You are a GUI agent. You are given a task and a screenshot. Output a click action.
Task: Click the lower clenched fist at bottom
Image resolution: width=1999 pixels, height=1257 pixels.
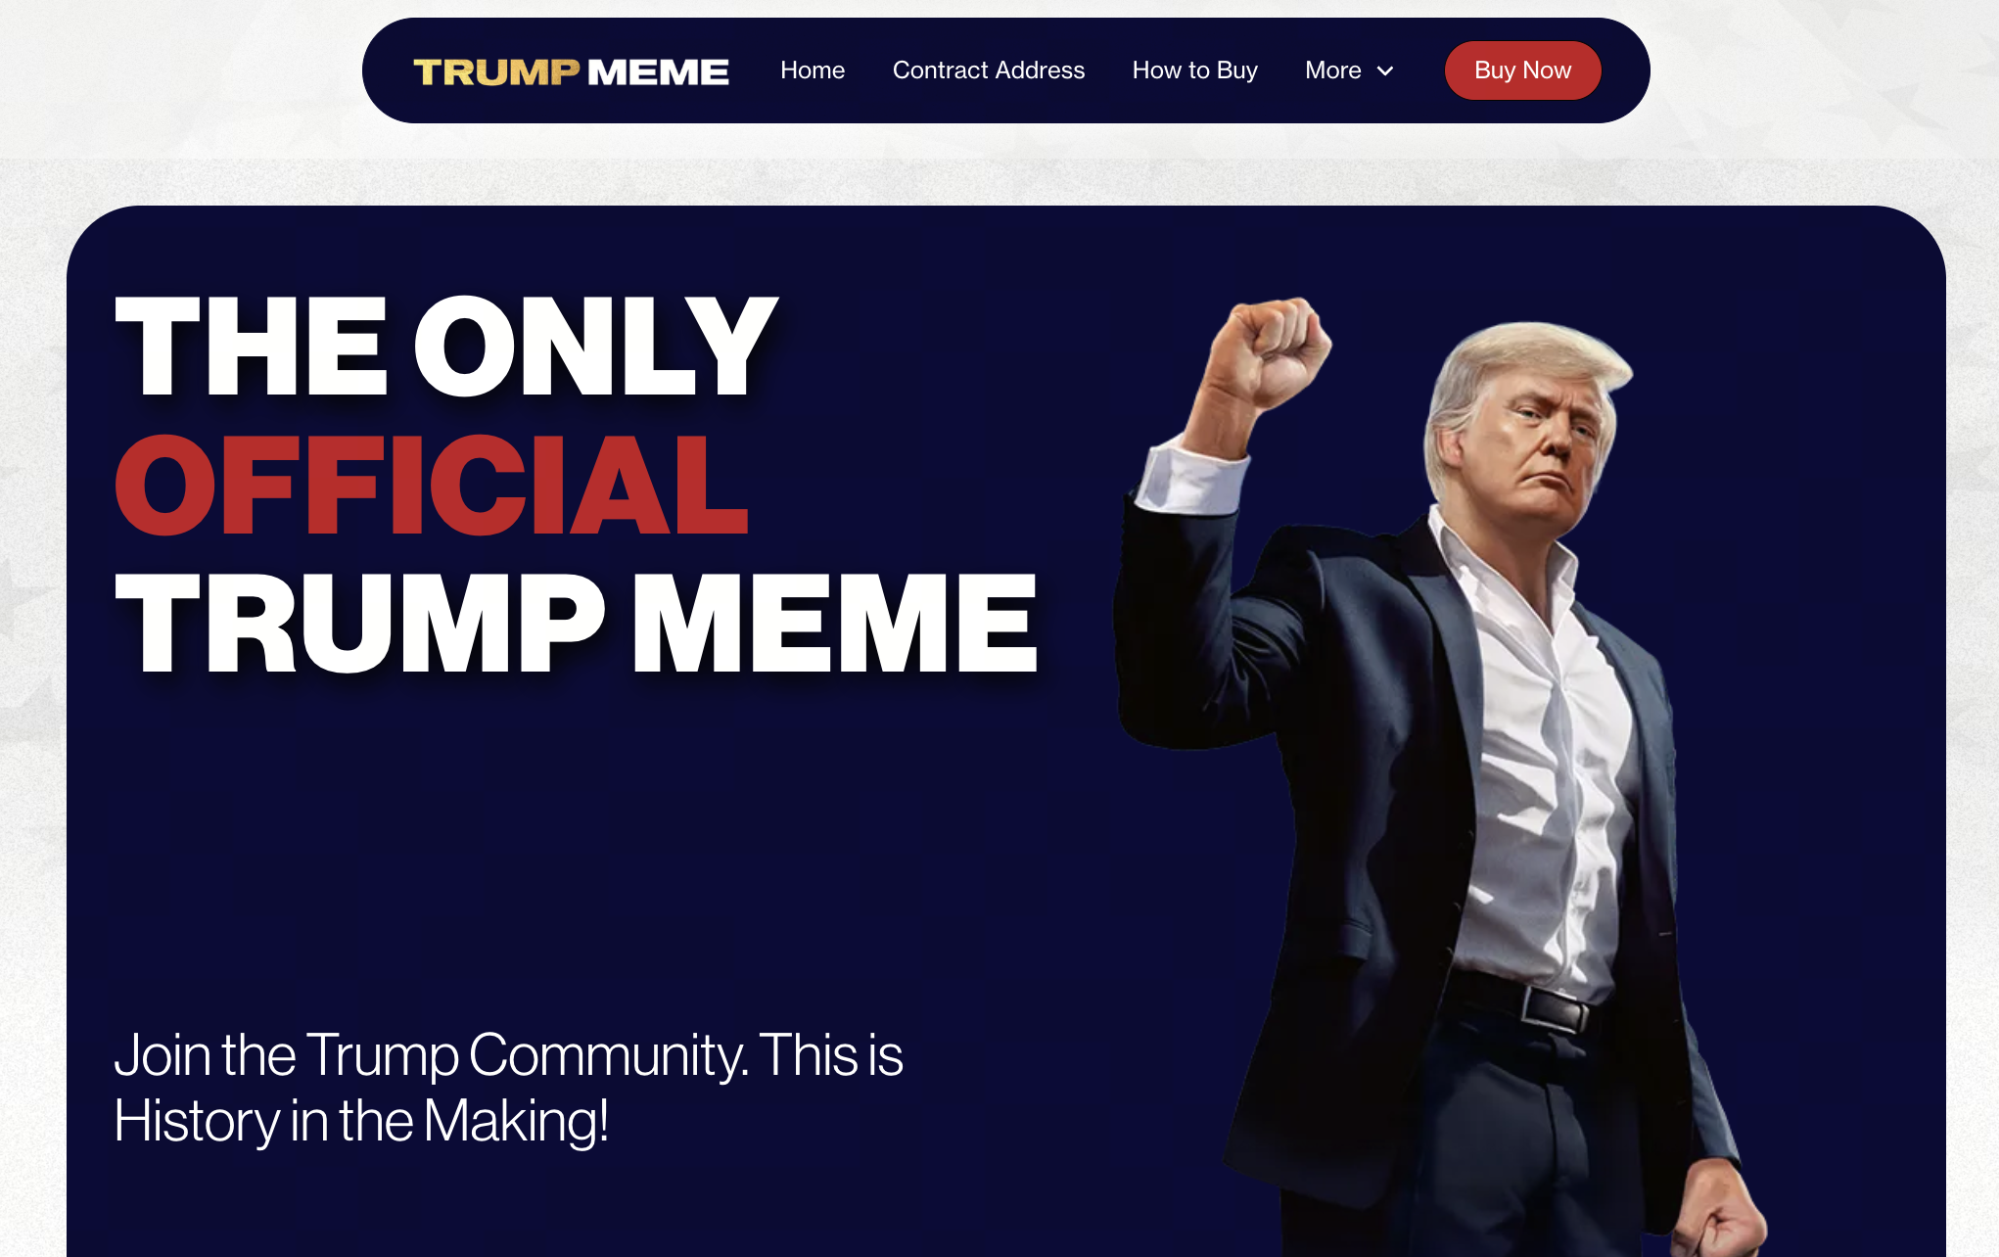click(1717, 1223)
